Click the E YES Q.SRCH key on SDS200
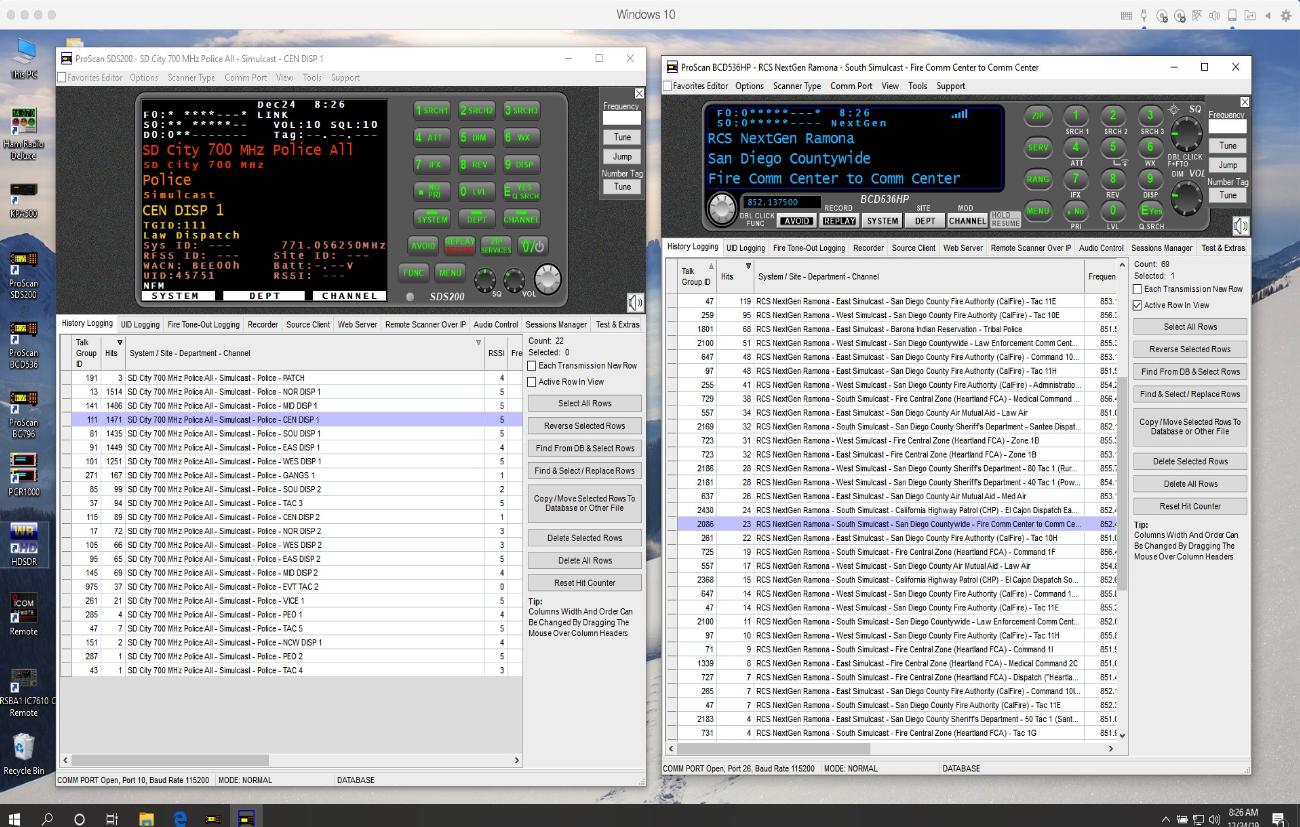 pyautogui.click(x=521, y=190)
